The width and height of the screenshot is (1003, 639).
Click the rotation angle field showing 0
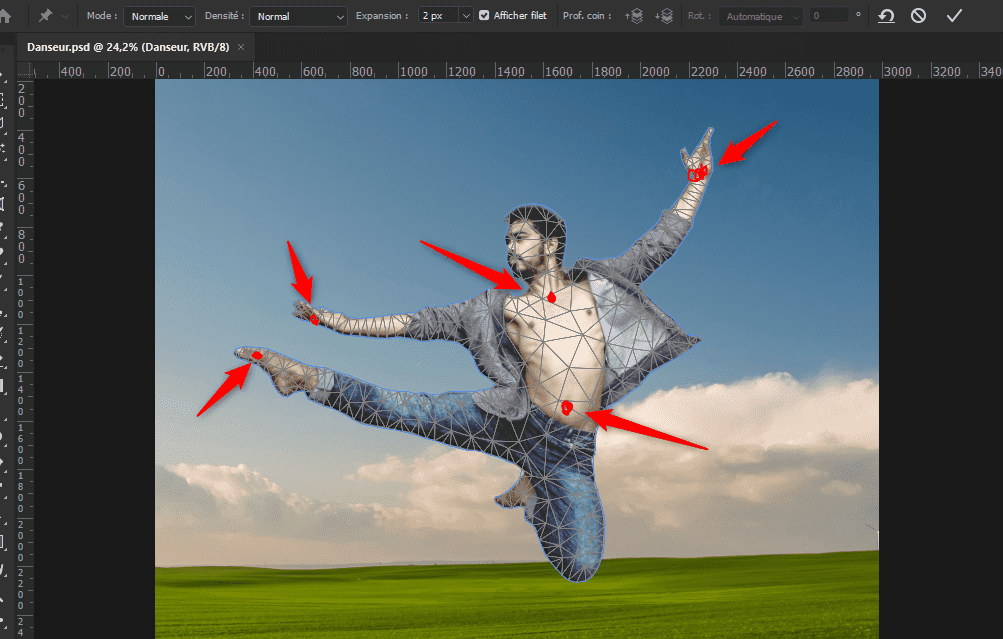[x=830, y=16]
